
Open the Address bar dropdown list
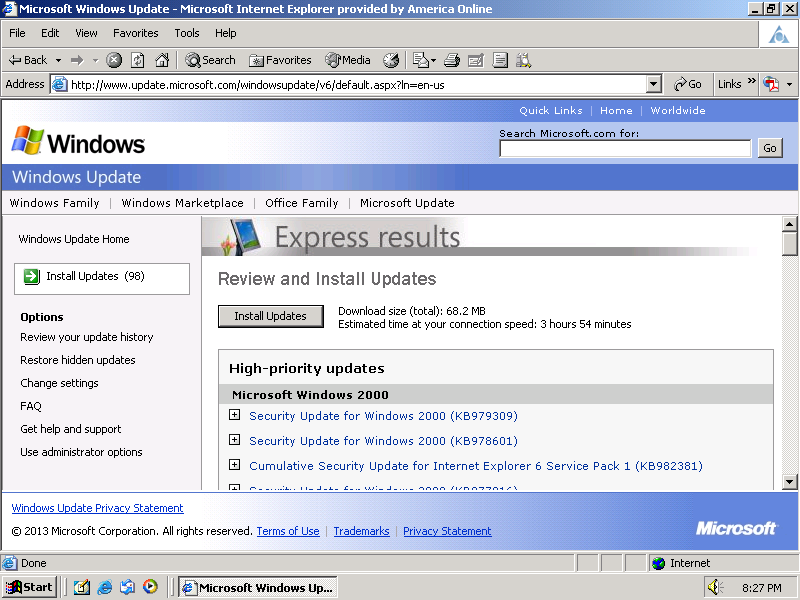(x=654, y=84)
